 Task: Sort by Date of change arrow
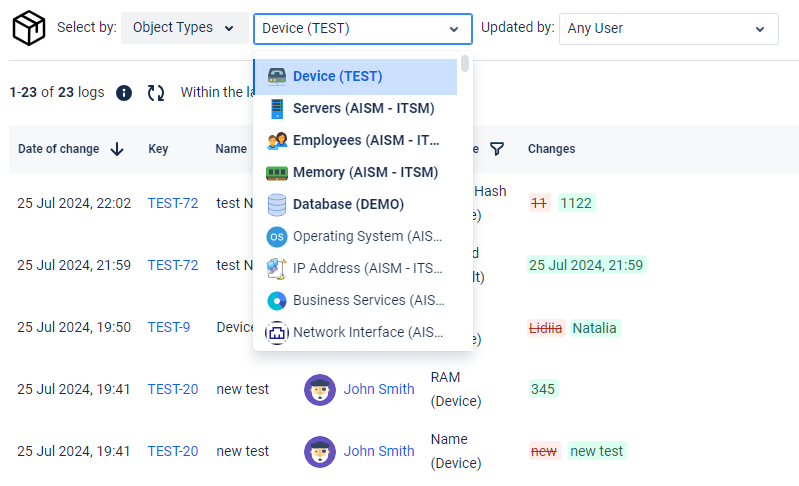tap(117, 149)
